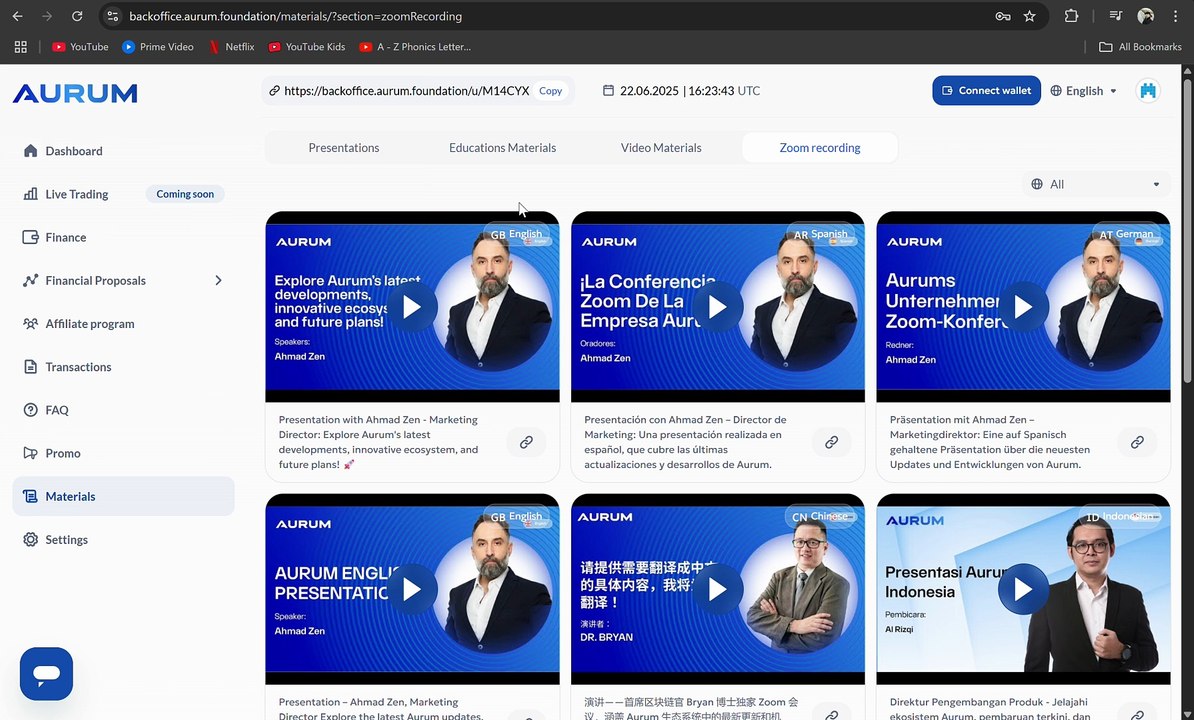Image resolution: width=1194 pixels, height=720 pixels.
Task: Click the Coming soon badge
Action: coord(185,194)
